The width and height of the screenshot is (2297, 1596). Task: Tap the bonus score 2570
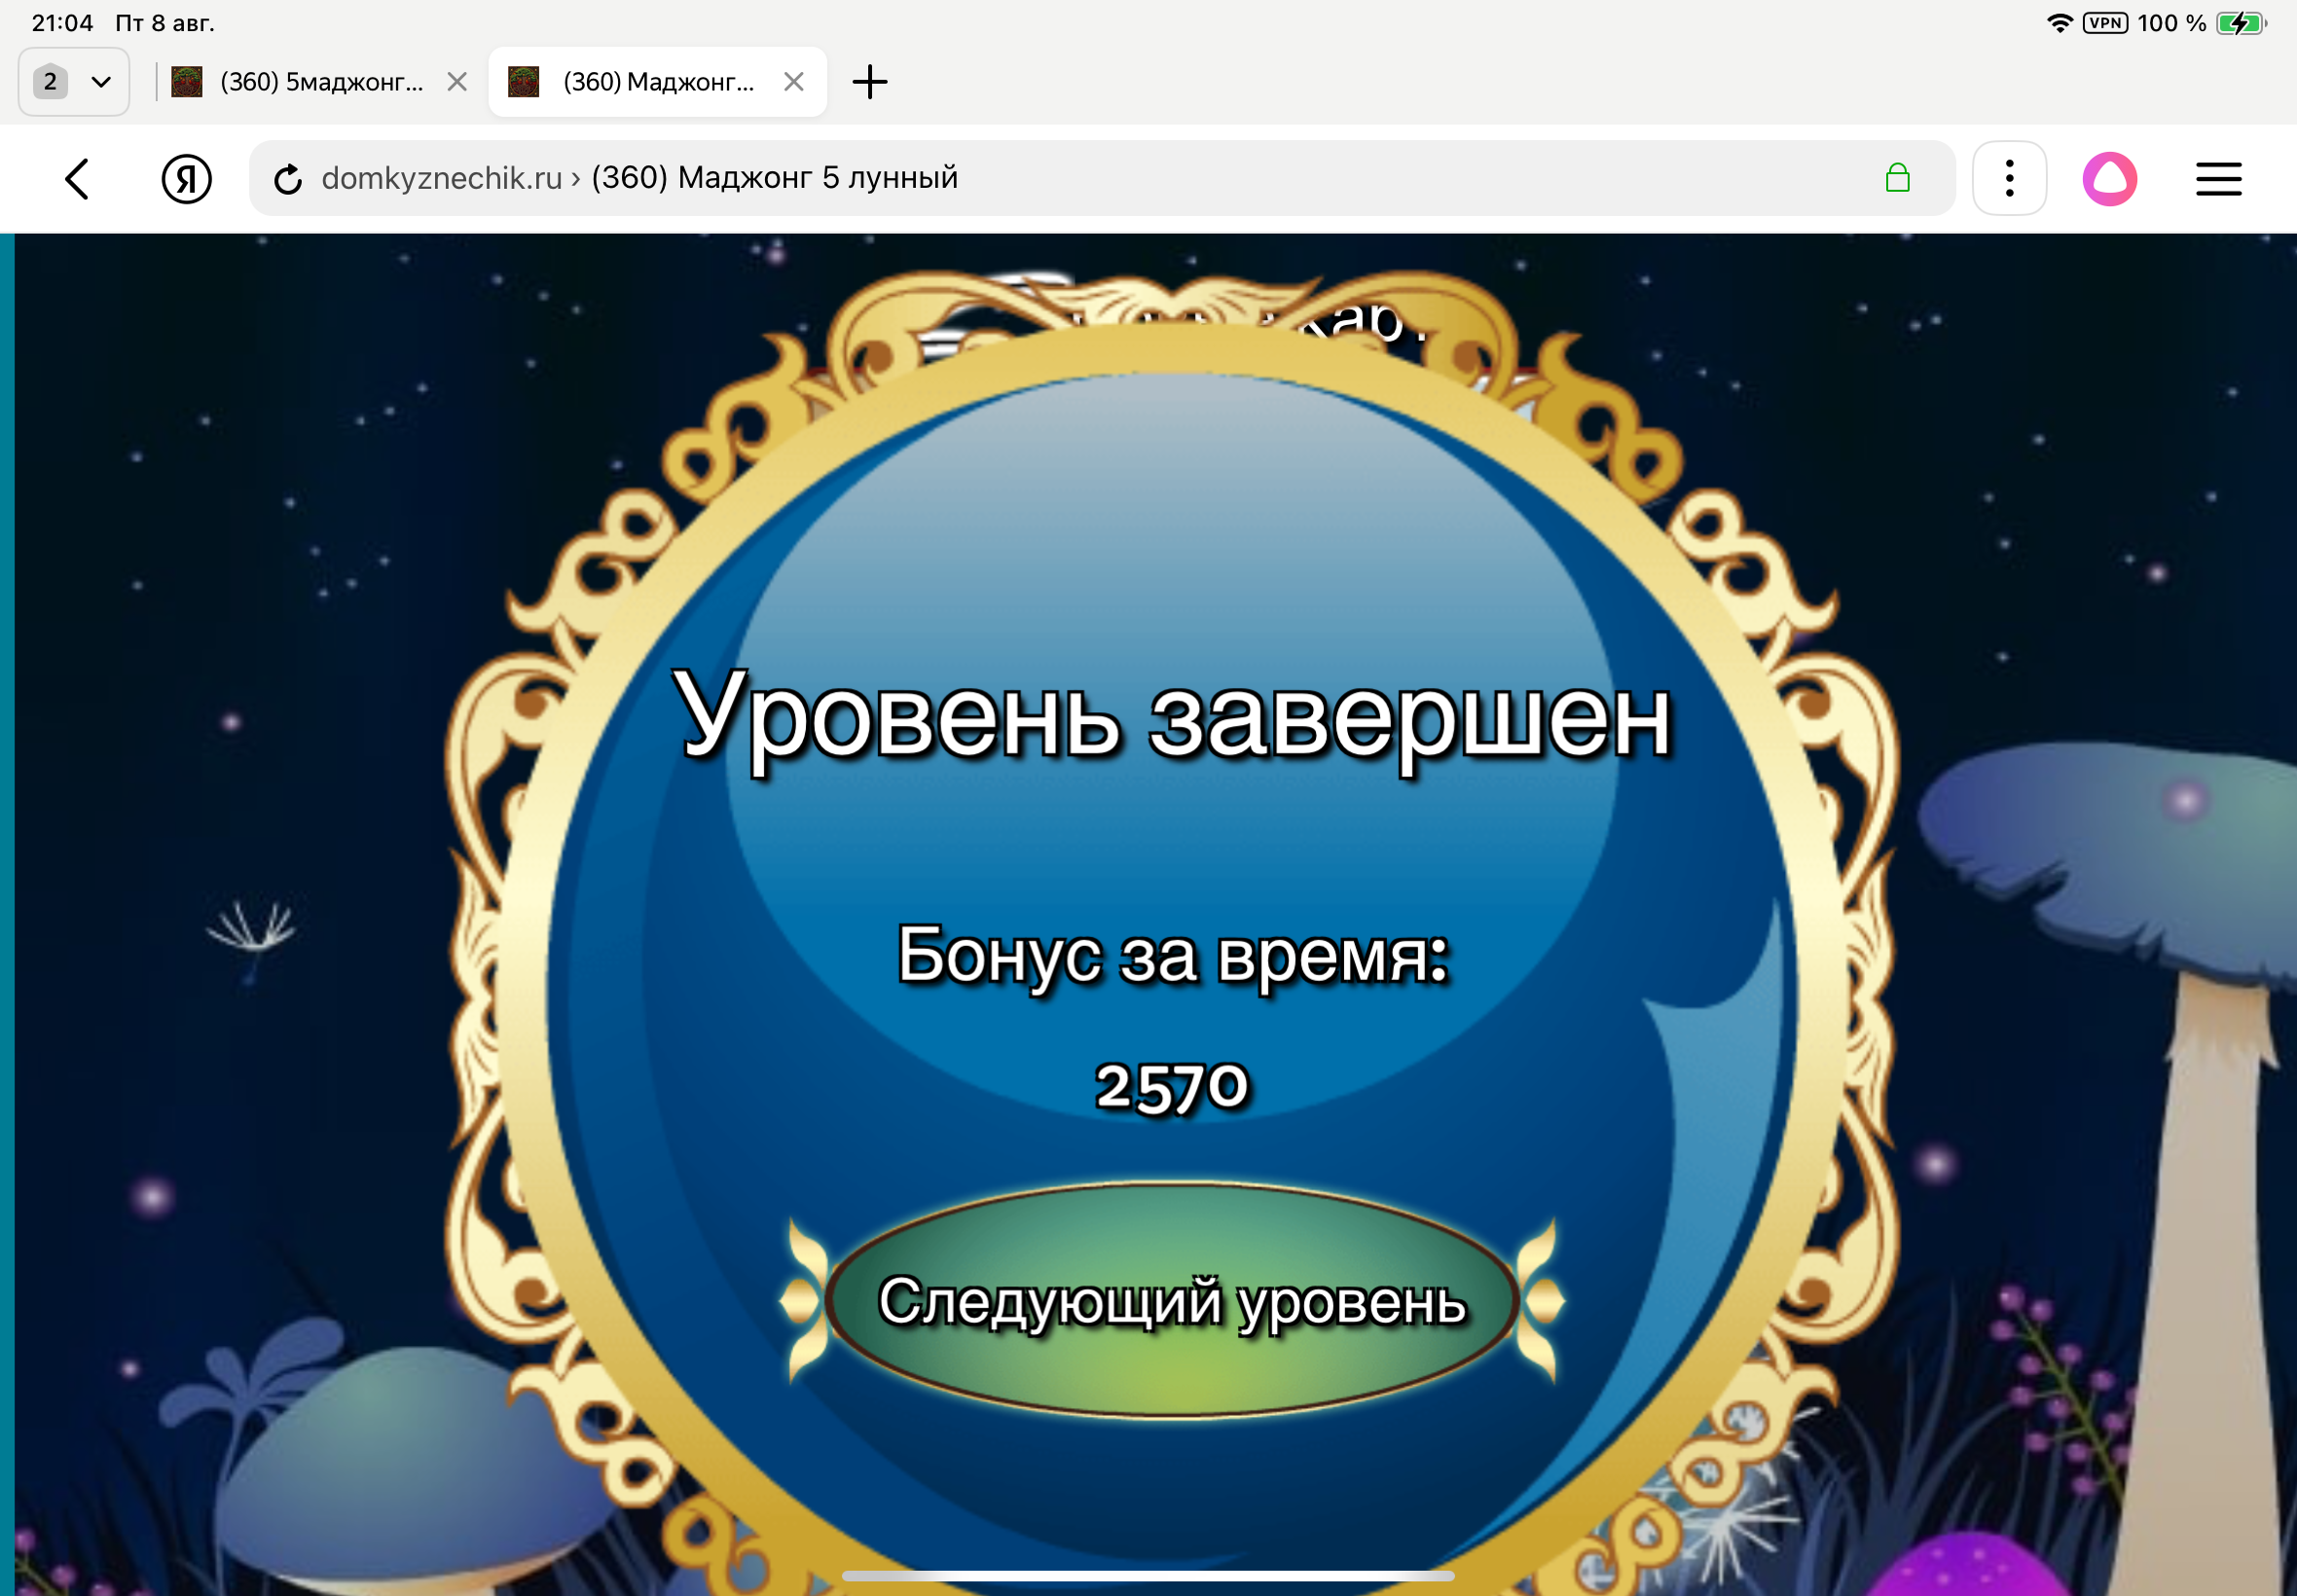1172,1086
